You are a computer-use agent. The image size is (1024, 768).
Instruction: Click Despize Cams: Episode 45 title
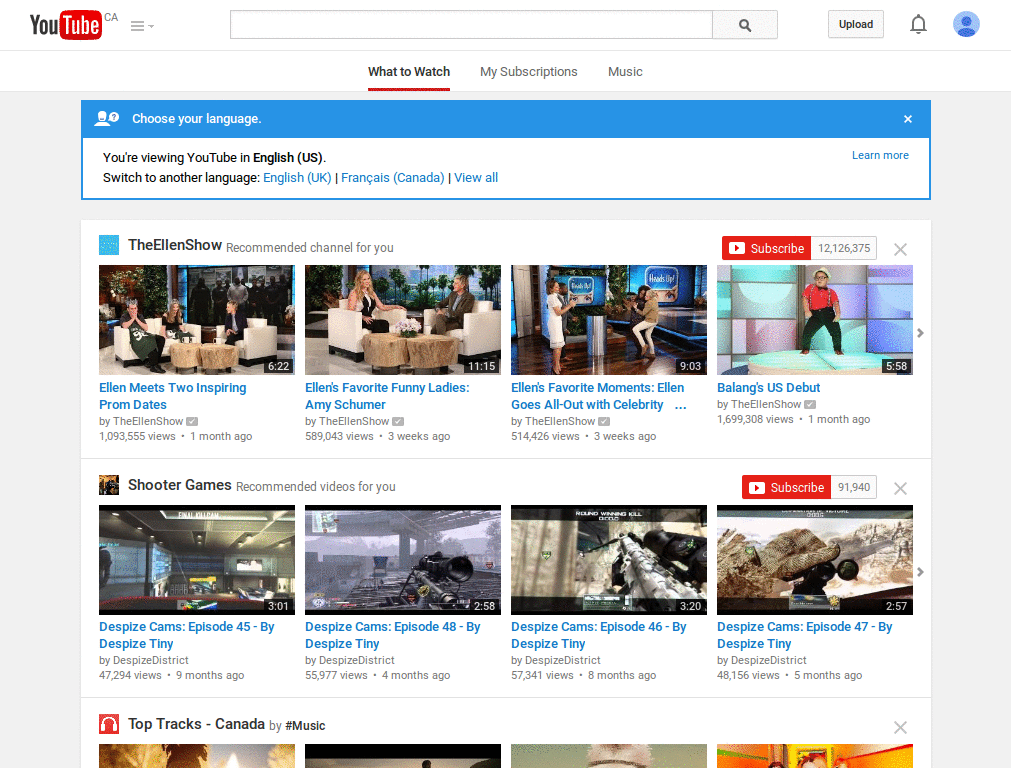[187, 635]
